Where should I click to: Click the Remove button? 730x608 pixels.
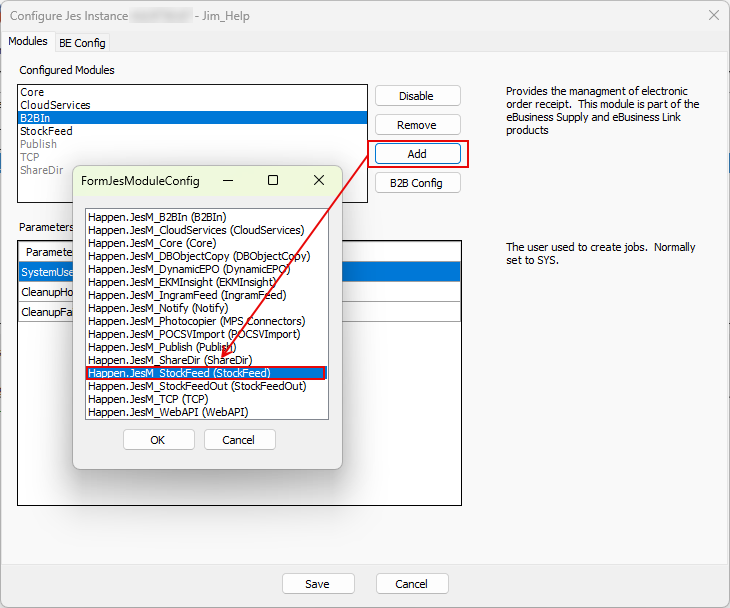click(x=418, y=125)
